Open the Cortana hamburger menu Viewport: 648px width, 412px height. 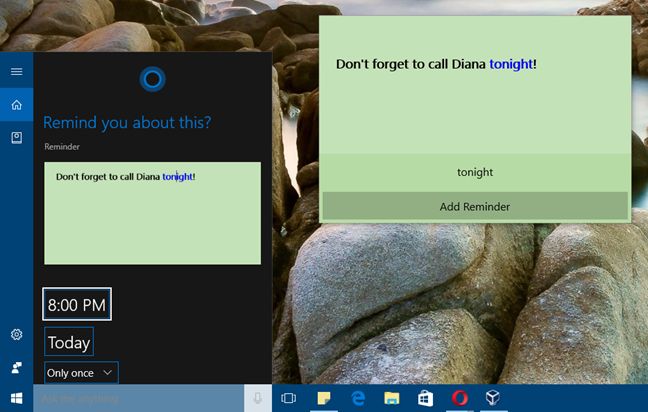17,71
